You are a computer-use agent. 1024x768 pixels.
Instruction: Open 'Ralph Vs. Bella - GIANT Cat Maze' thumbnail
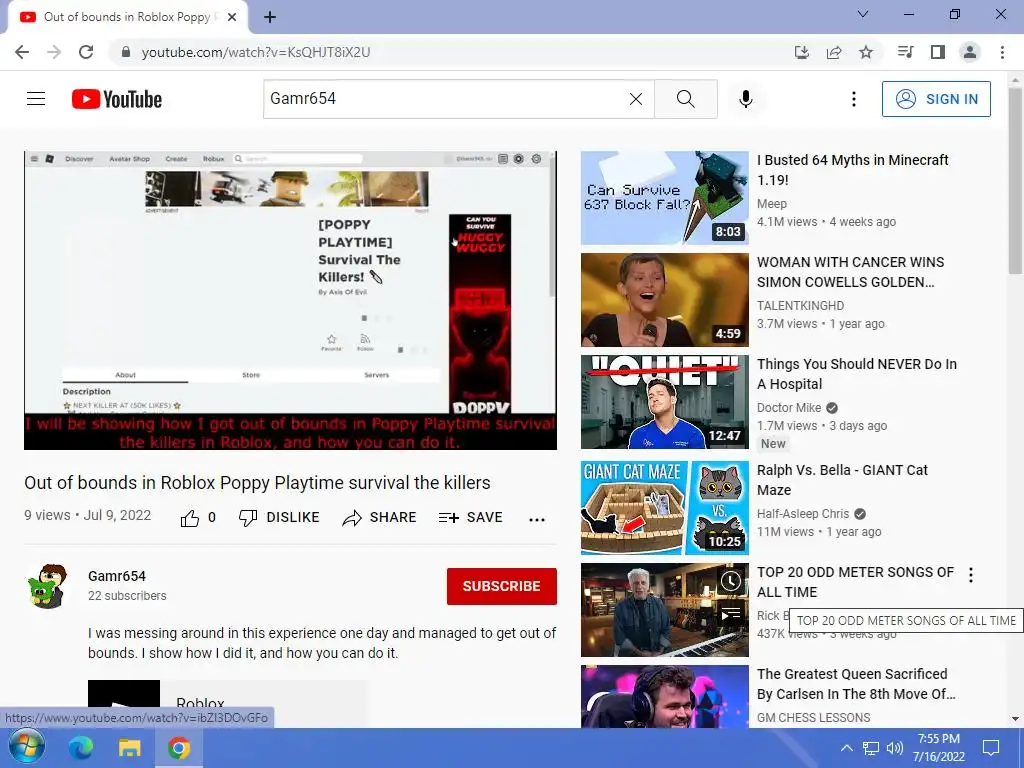click(x=665, y=508)
